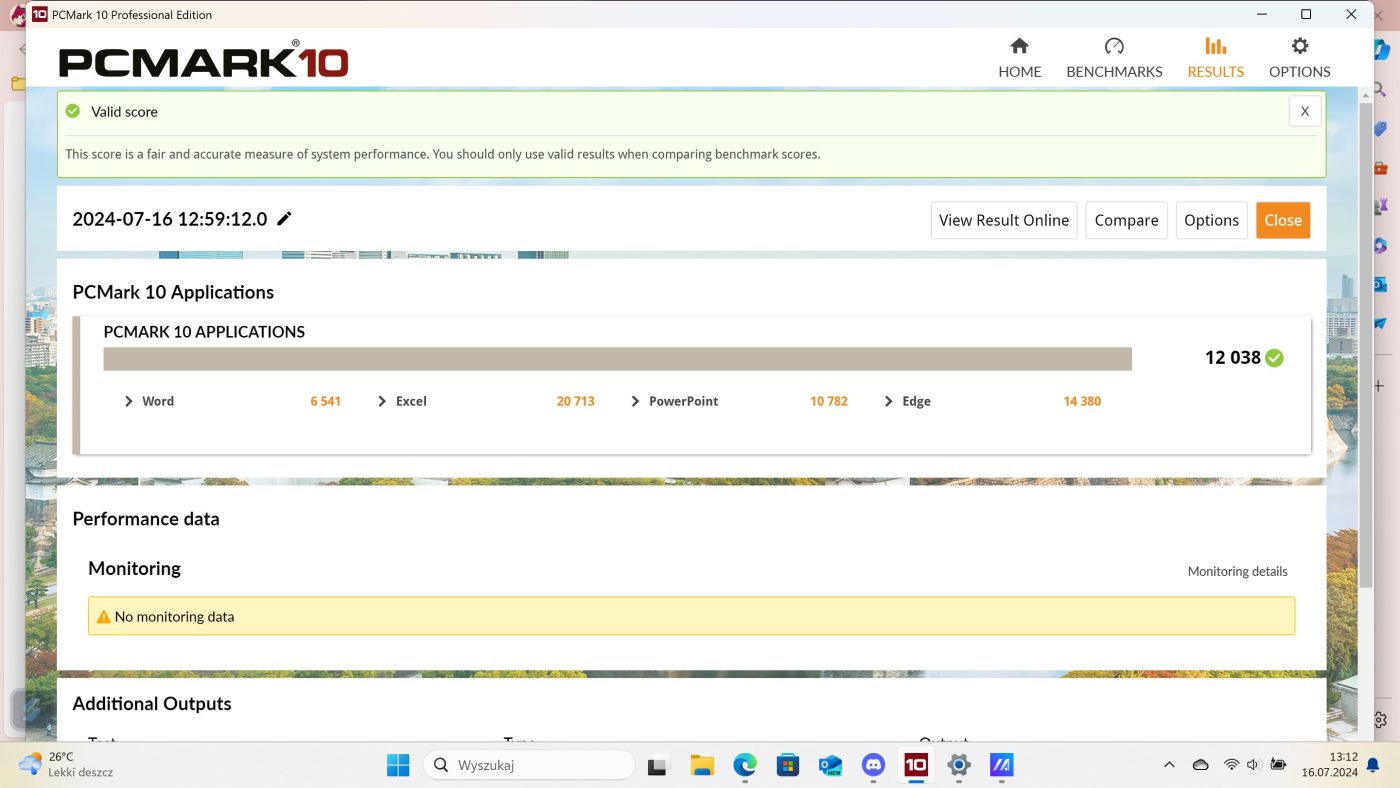Viewport: 1400px width, 788px height.
Task: Click the PCMARK 10 logo
Action: tap(203, 62)
